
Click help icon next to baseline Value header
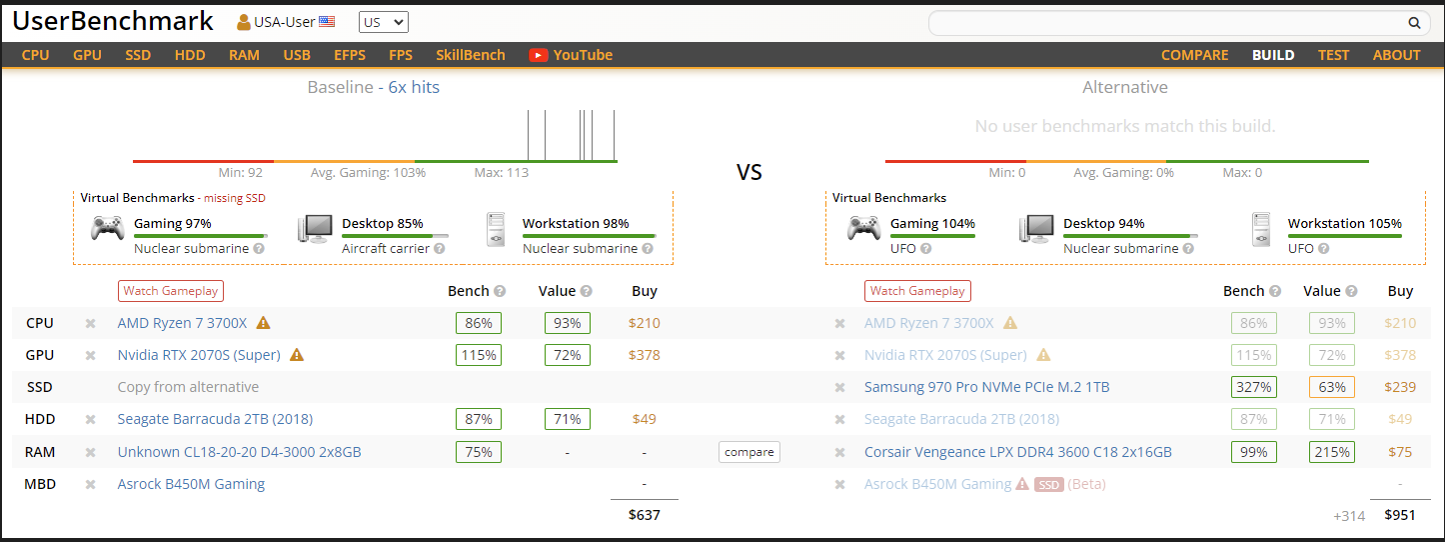point(586,291)
